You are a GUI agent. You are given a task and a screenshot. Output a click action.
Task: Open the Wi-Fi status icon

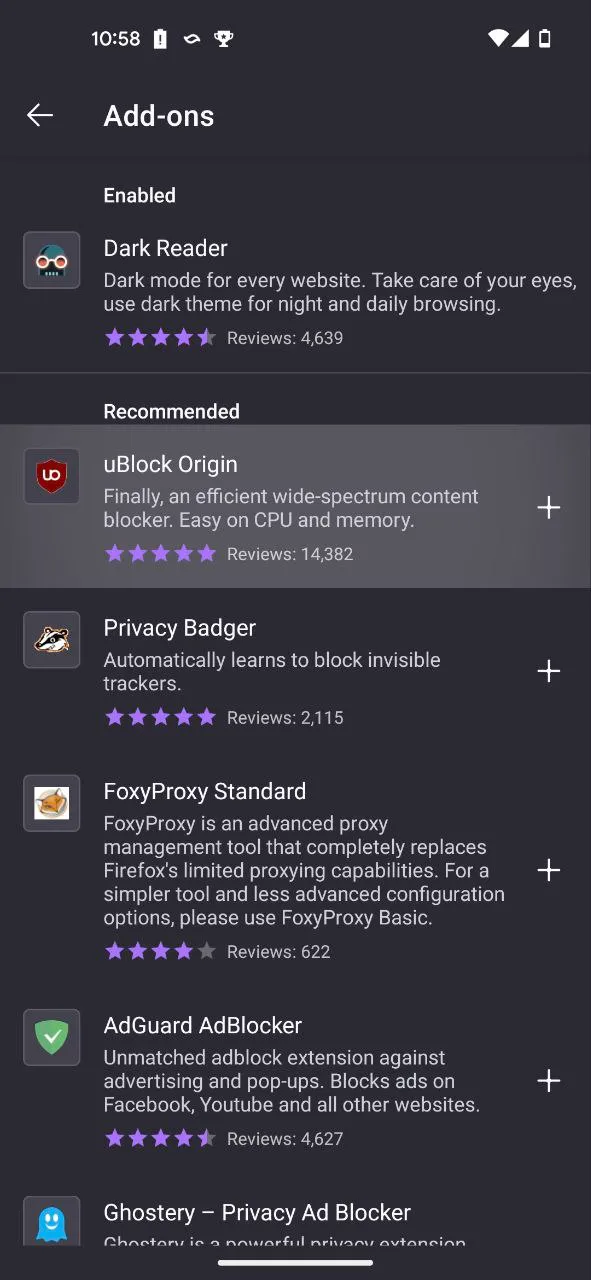point(497,38)
